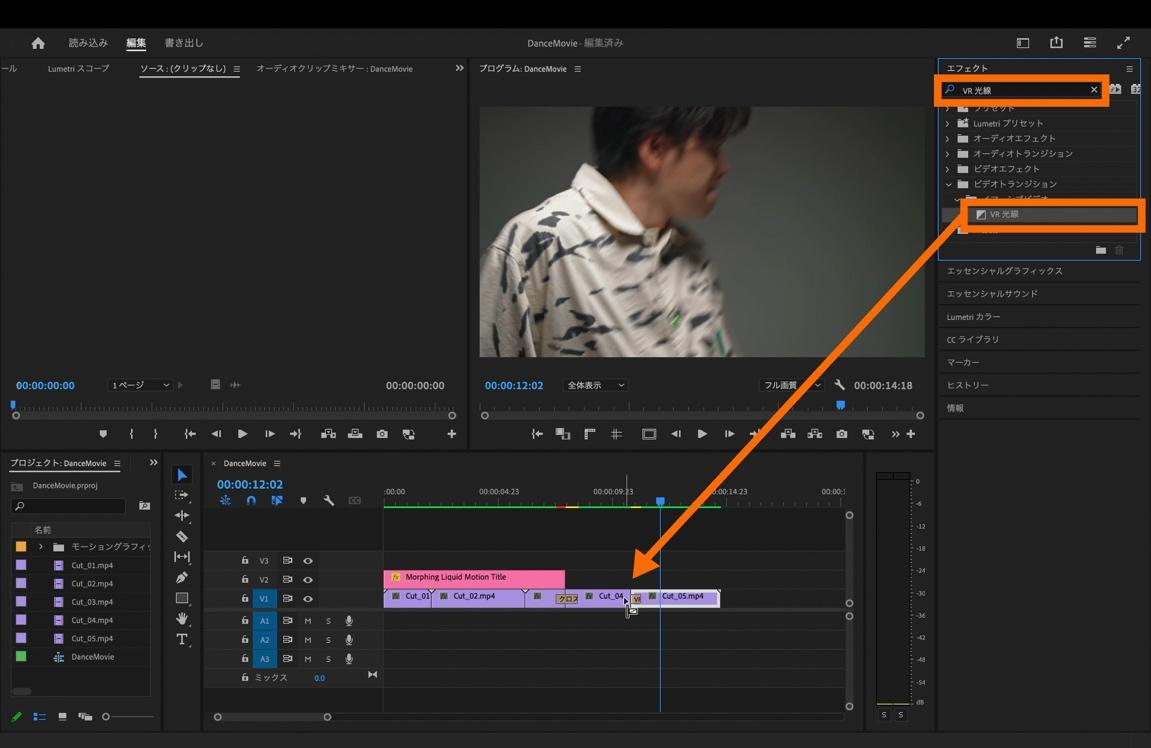Play the Program monitor sequence
Image resolution: width=1151 pixels, height=748 pixels.
(x=702, y=434)
